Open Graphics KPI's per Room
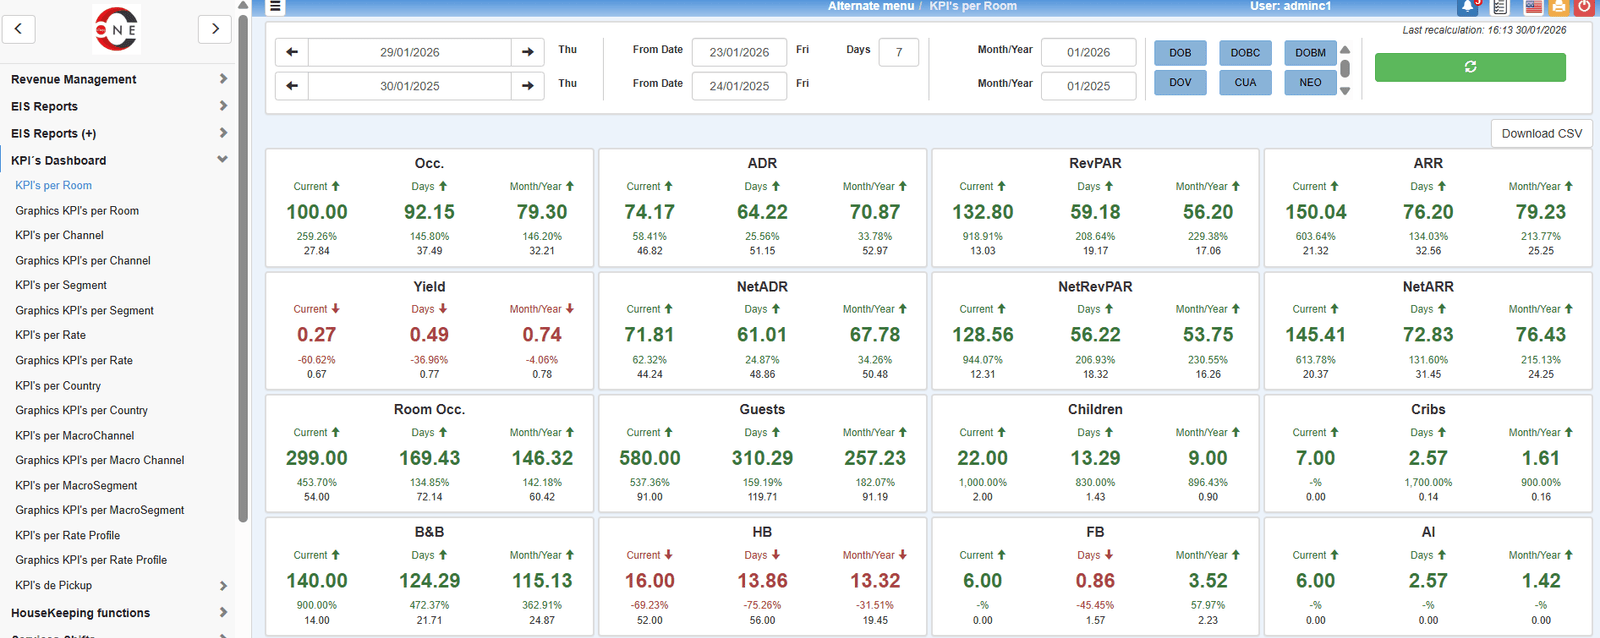 point(77,211)
